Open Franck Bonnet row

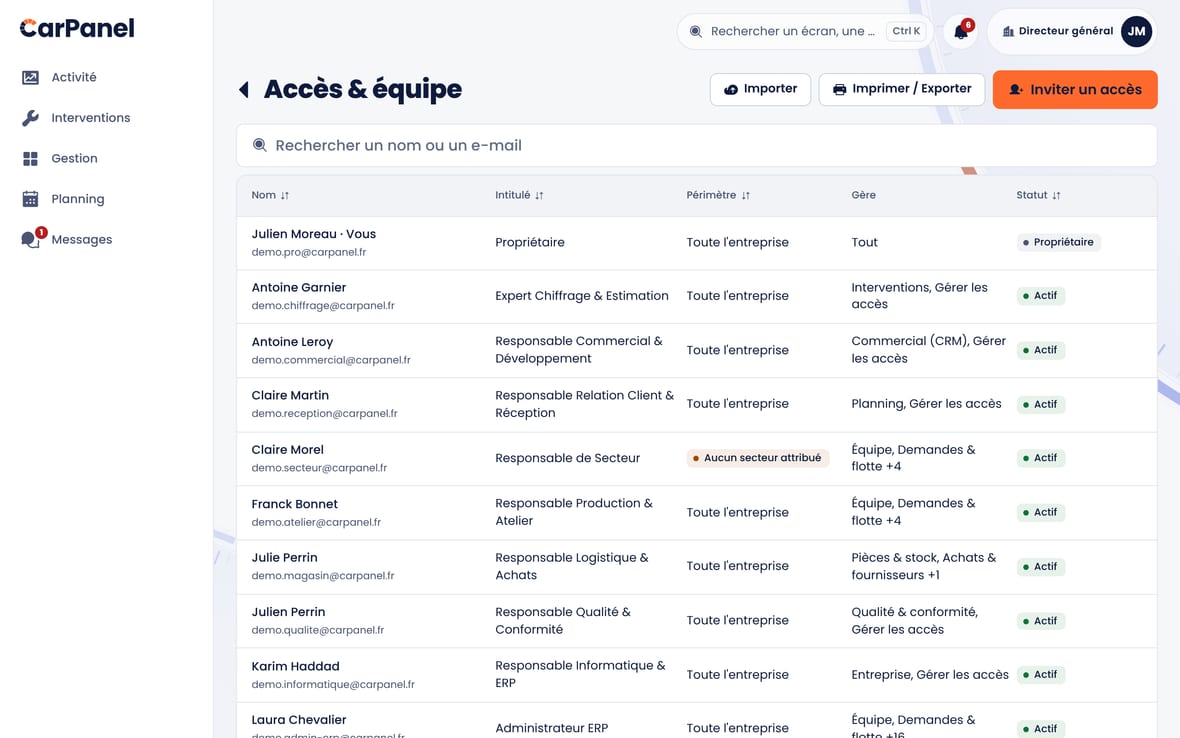696,513
